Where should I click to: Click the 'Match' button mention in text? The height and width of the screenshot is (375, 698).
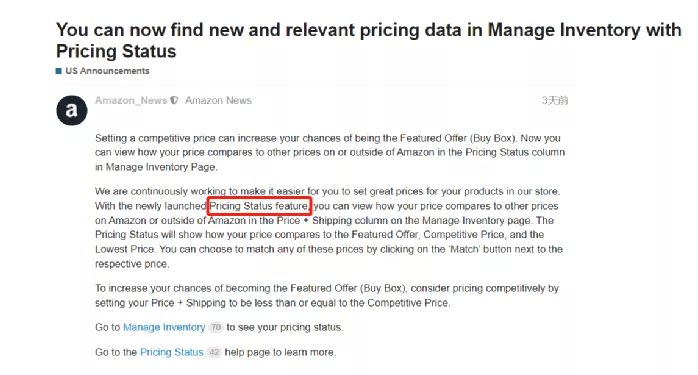click(464, 249)
